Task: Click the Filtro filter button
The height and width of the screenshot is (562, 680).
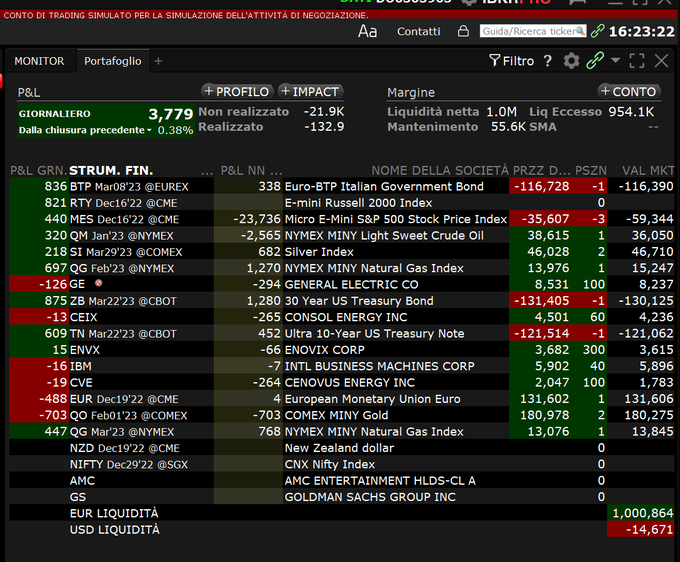Action: 511,61
